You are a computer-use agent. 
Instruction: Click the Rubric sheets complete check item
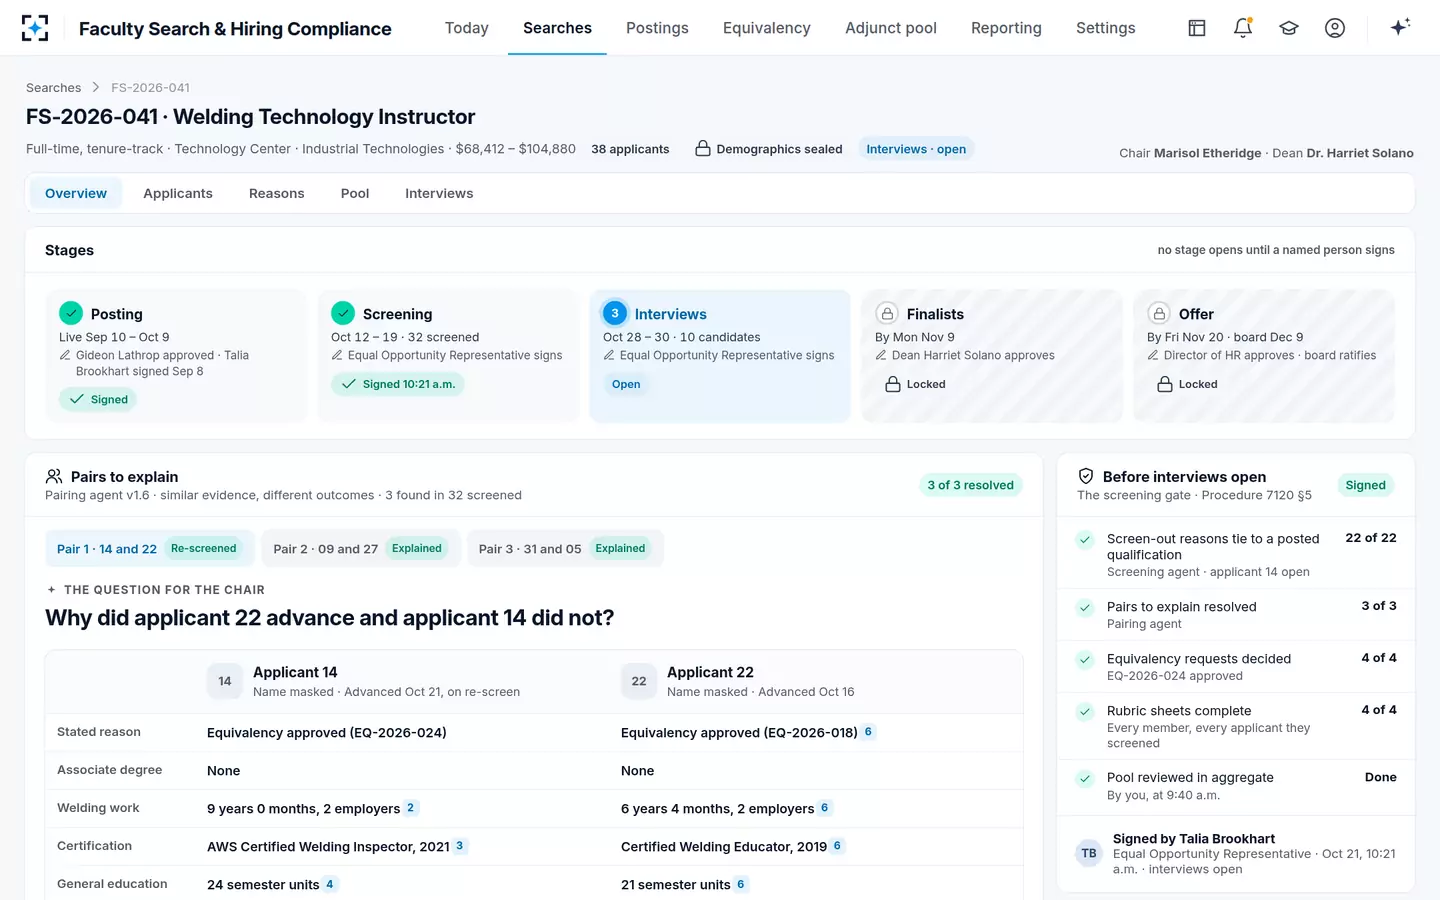coord(1236,726)
